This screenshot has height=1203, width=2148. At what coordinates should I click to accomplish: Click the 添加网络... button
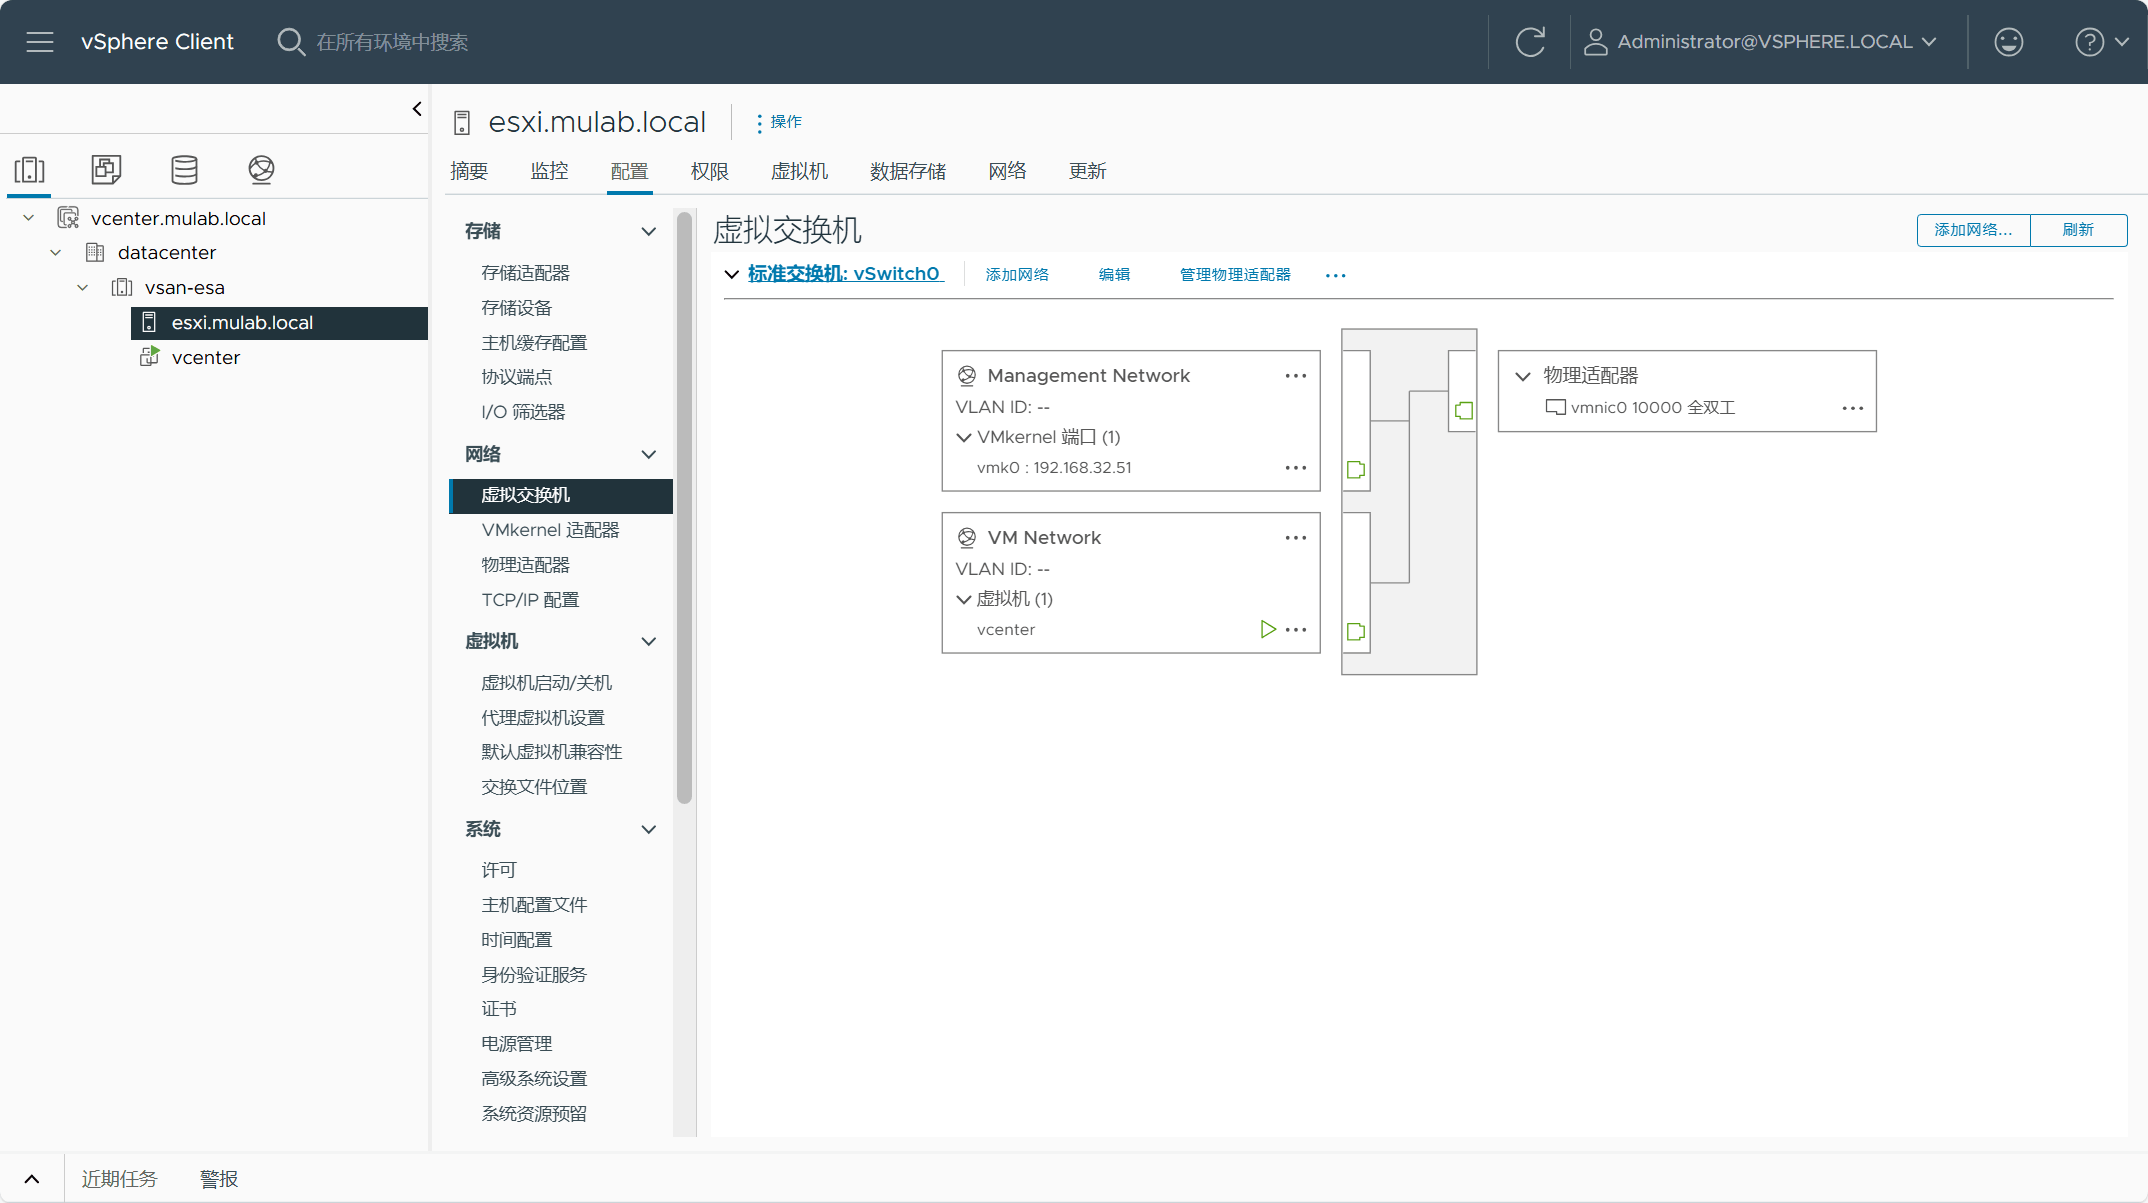pos(1973,230)
